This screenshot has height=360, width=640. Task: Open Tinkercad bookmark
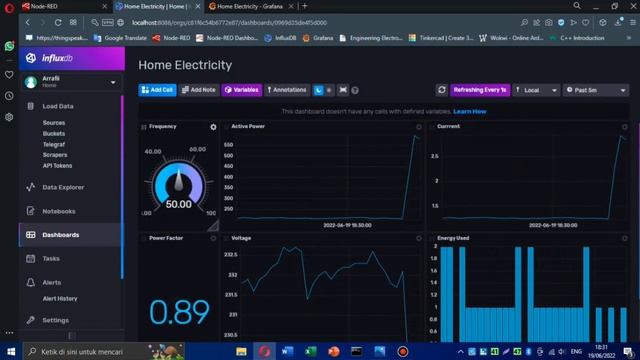(x=441, y=38)
